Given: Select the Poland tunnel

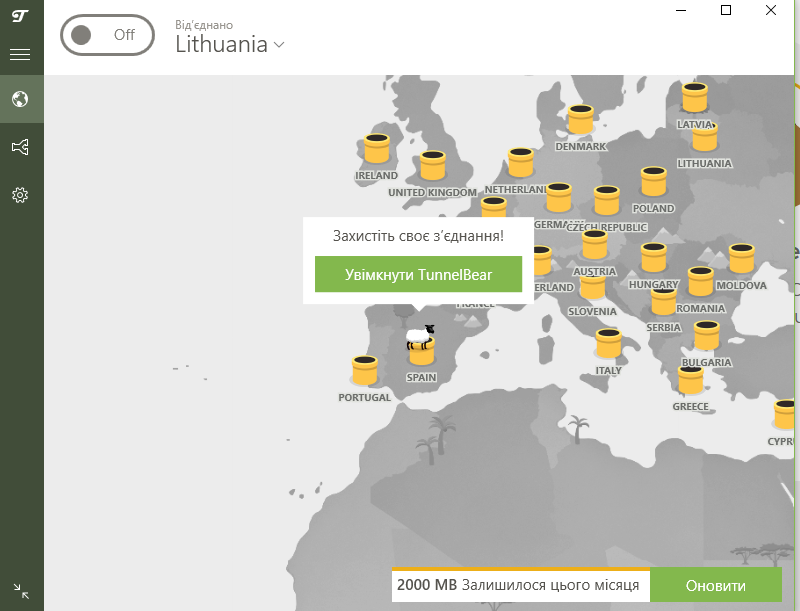Looking at the screenshot, I should point(654,182).
